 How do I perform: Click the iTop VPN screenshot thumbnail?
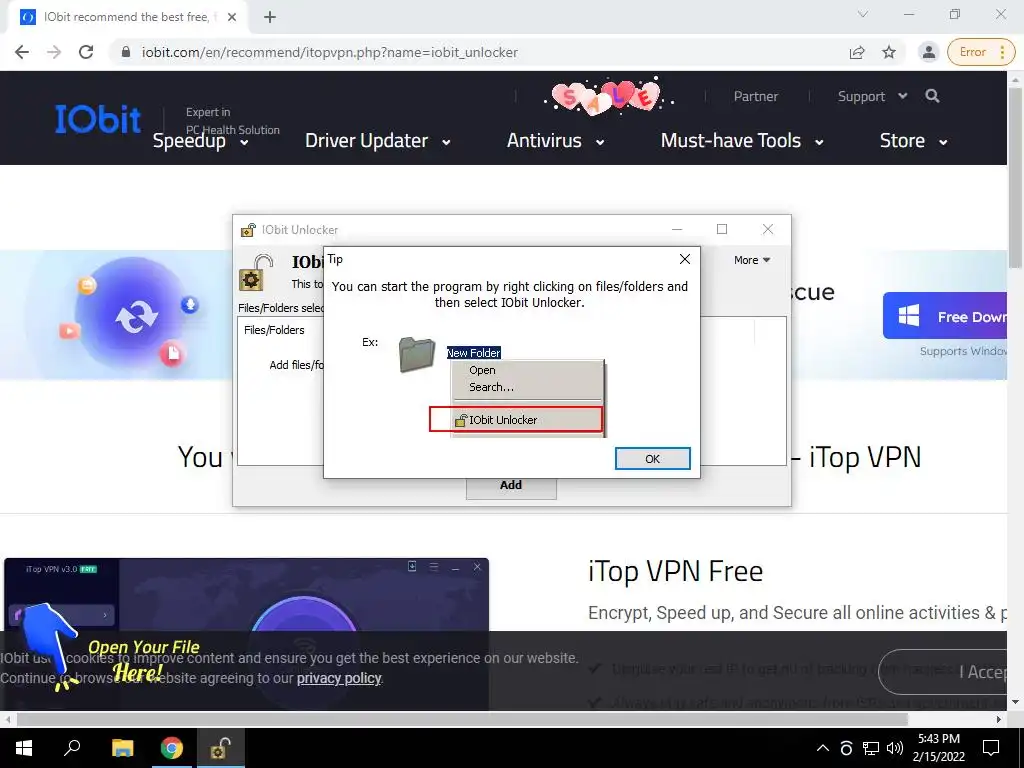tap(246, 633)
